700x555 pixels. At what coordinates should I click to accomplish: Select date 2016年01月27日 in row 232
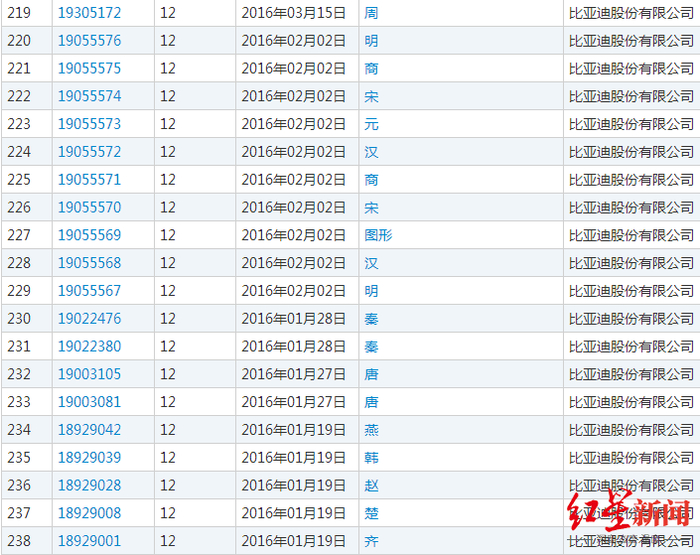pos(294,374)
